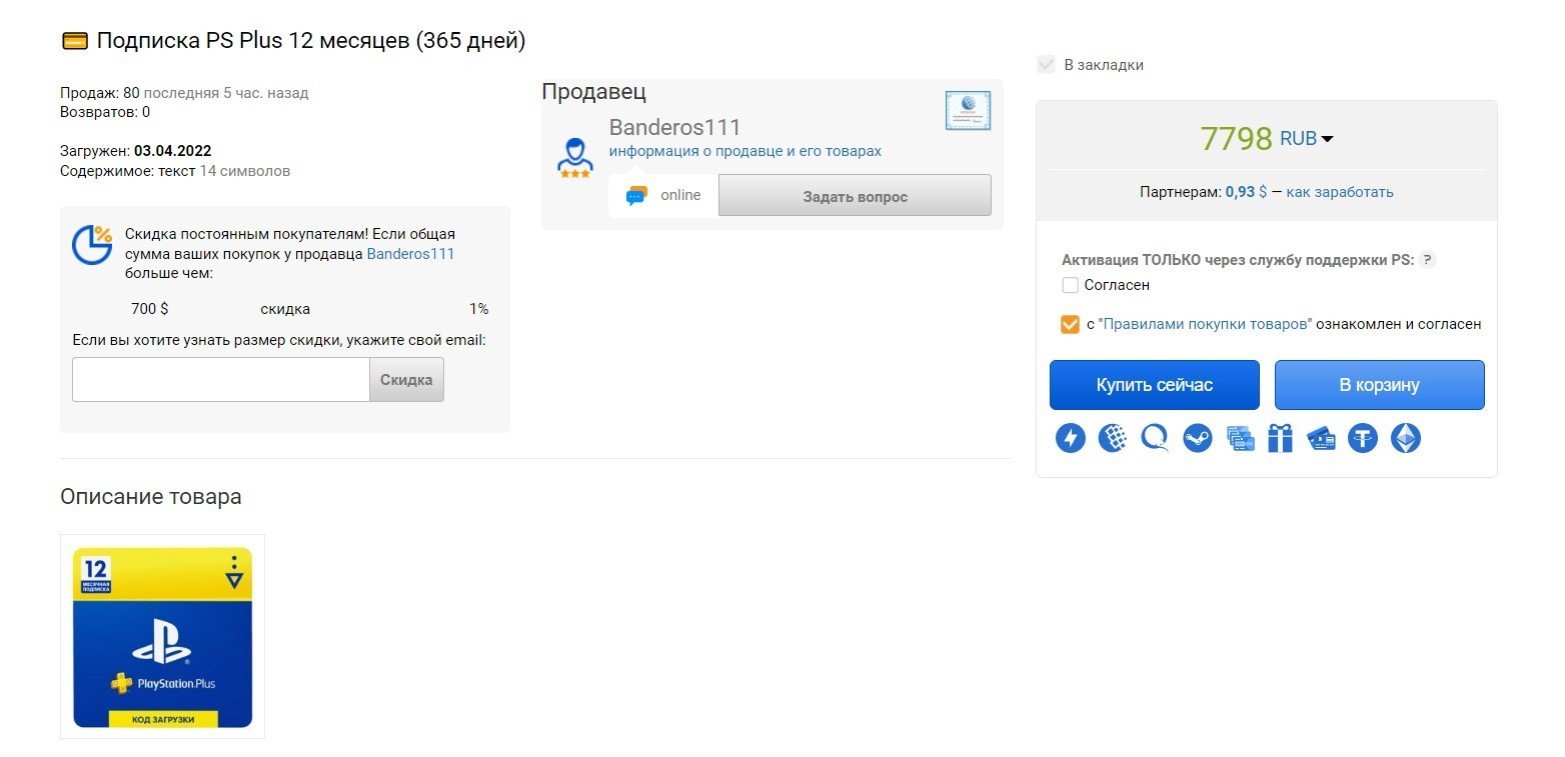Click the help question mark near PS activation

[x=1427, y=260]
